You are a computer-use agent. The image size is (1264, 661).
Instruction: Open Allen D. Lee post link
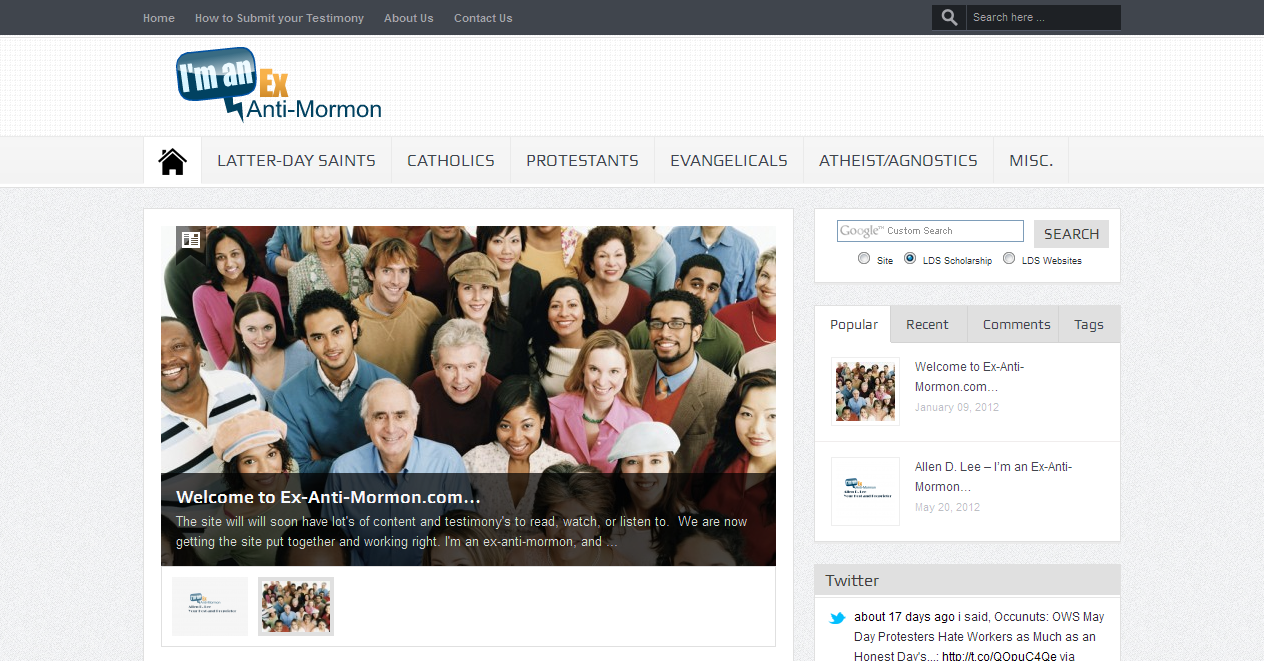pyautogui.click(x=993, y=477)
